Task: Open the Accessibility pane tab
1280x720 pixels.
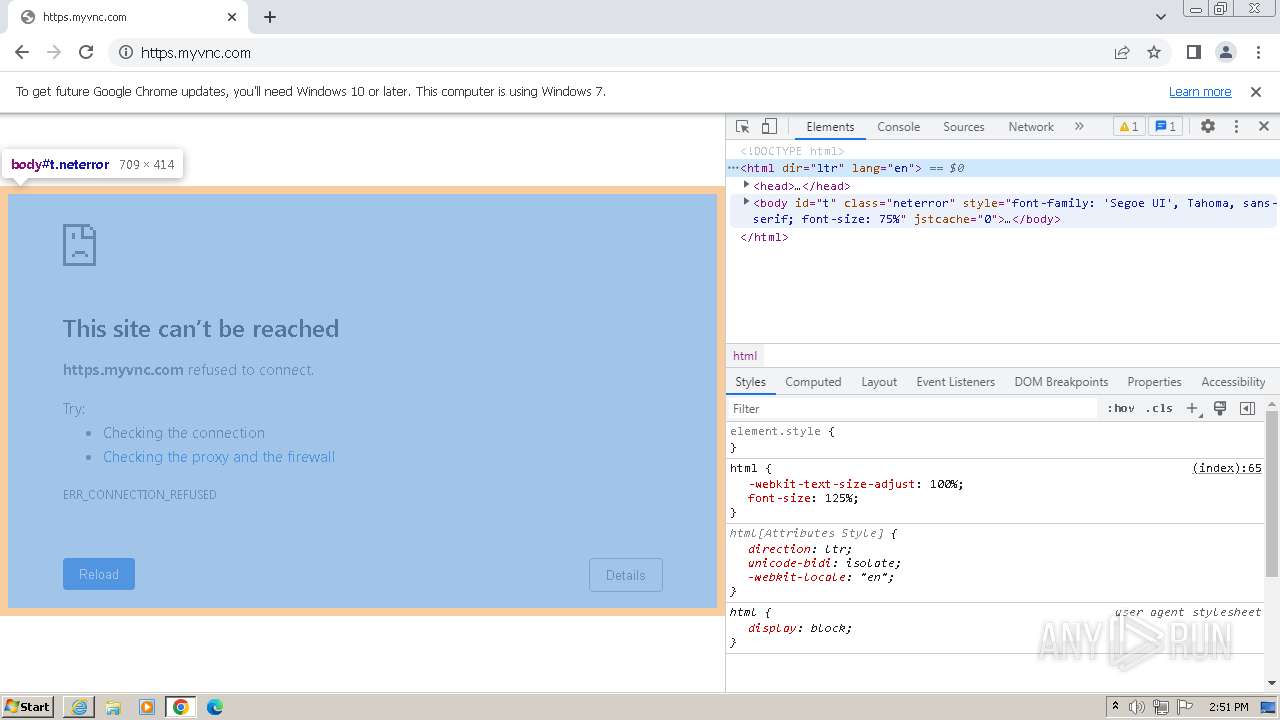Action: click(1233, 382)
